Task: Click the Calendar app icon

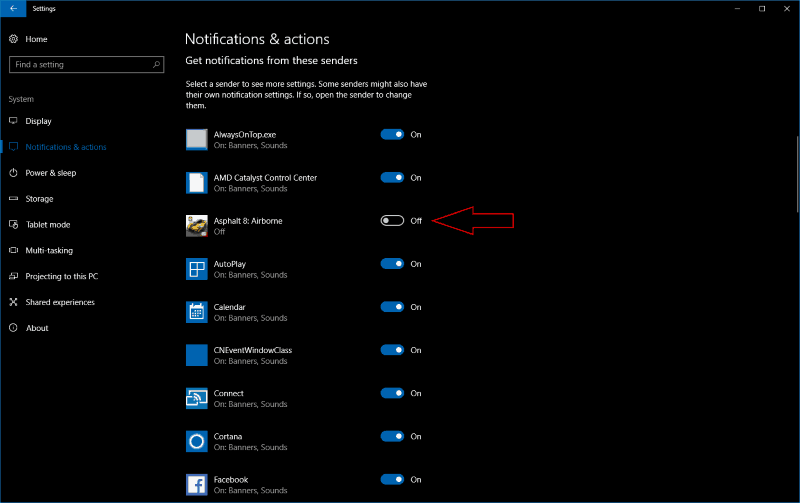Action: coord(196,312)
